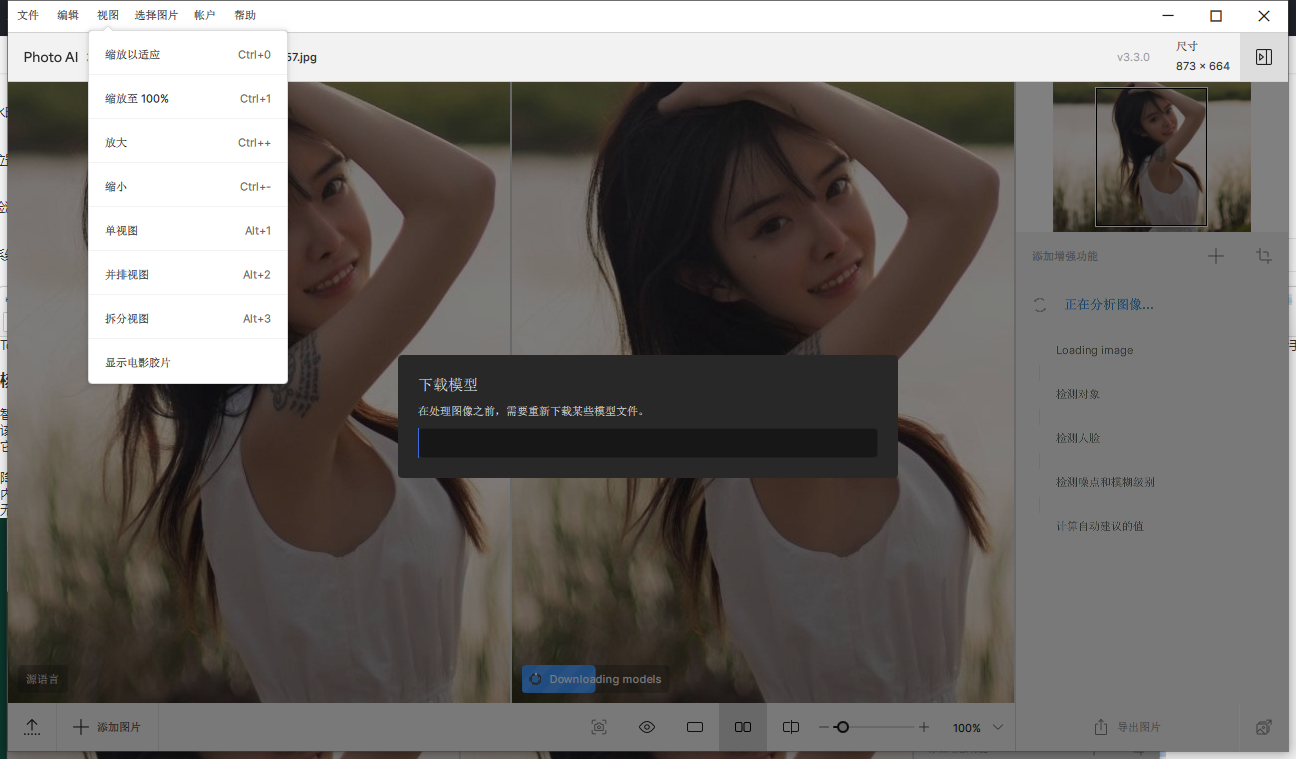Open the 帐户 menu in the menu bar
The width and height of the screenshot is (1296, 759).
pos(204,14)
